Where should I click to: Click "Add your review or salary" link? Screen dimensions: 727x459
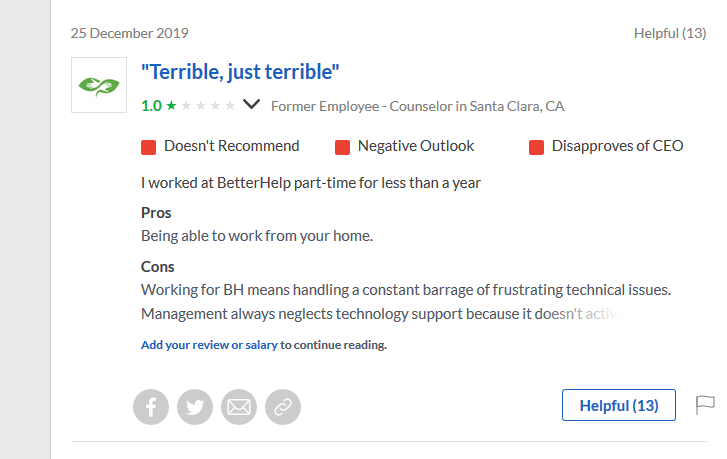click(209, 345)
